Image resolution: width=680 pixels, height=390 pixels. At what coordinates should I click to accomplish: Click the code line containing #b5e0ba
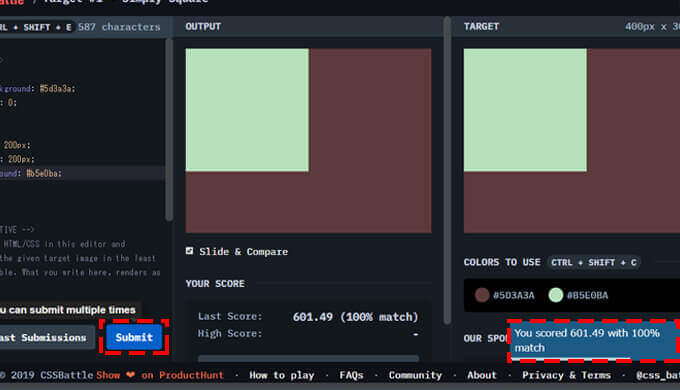82,173
